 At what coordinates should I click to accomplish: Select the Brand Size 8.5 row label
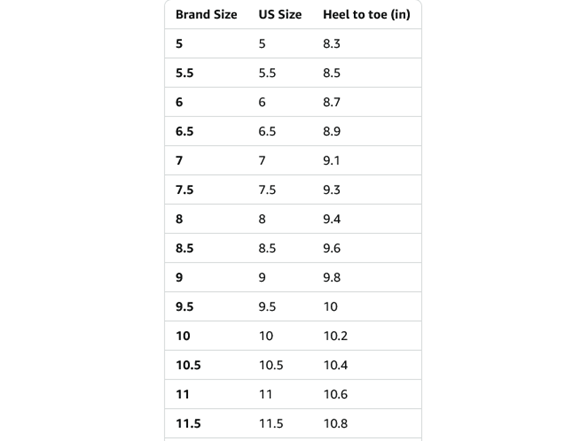pyautogui.click(x=184, y=249)
